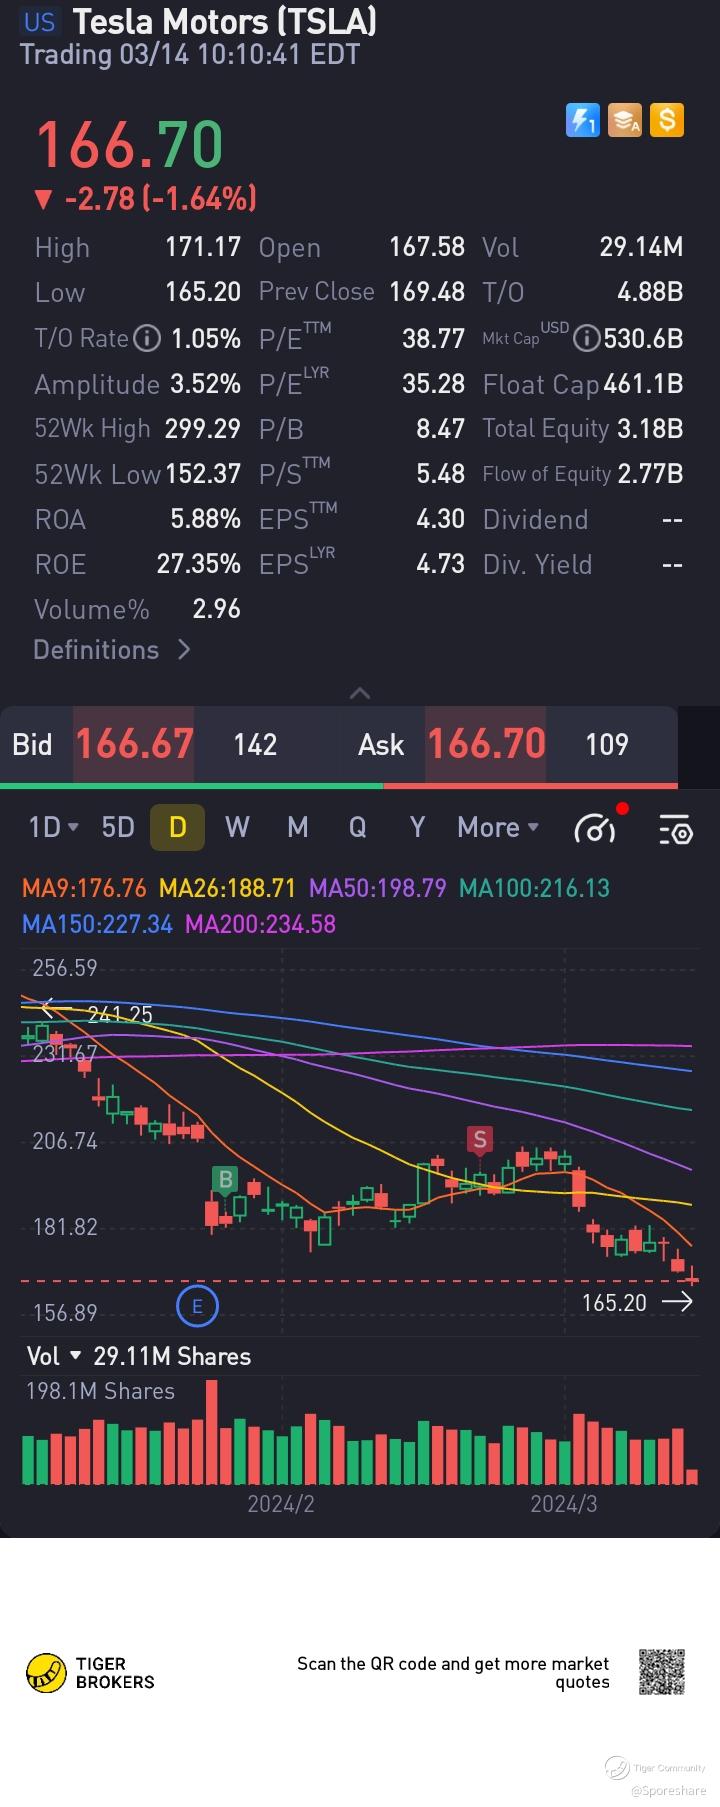This screenshot has height=1807, width=720.
Task: Tap the Tiger Brokers logo
Action: (x=90, y=1672)
